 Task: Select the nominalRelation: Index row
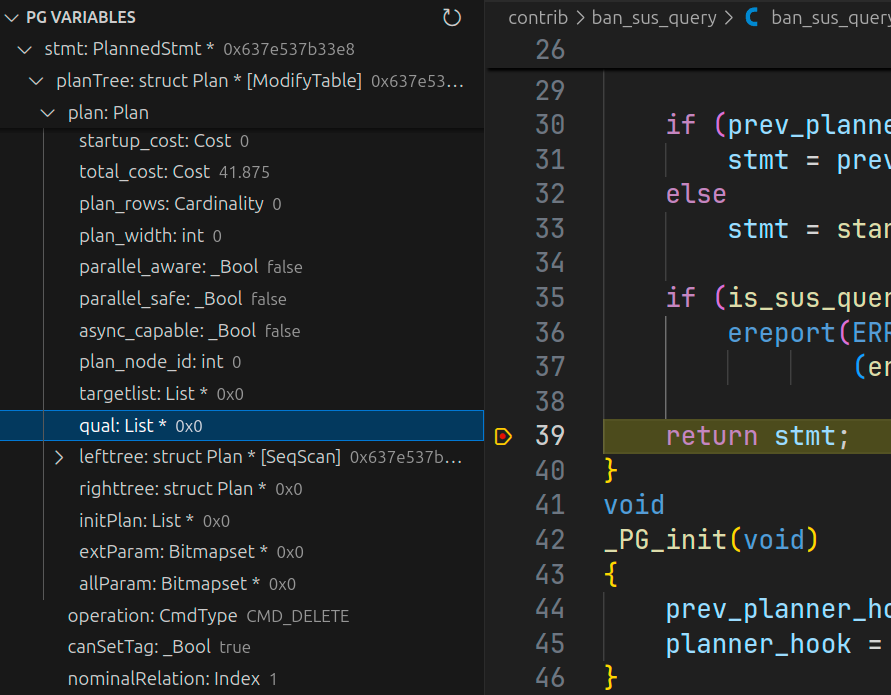click(171, 679)
